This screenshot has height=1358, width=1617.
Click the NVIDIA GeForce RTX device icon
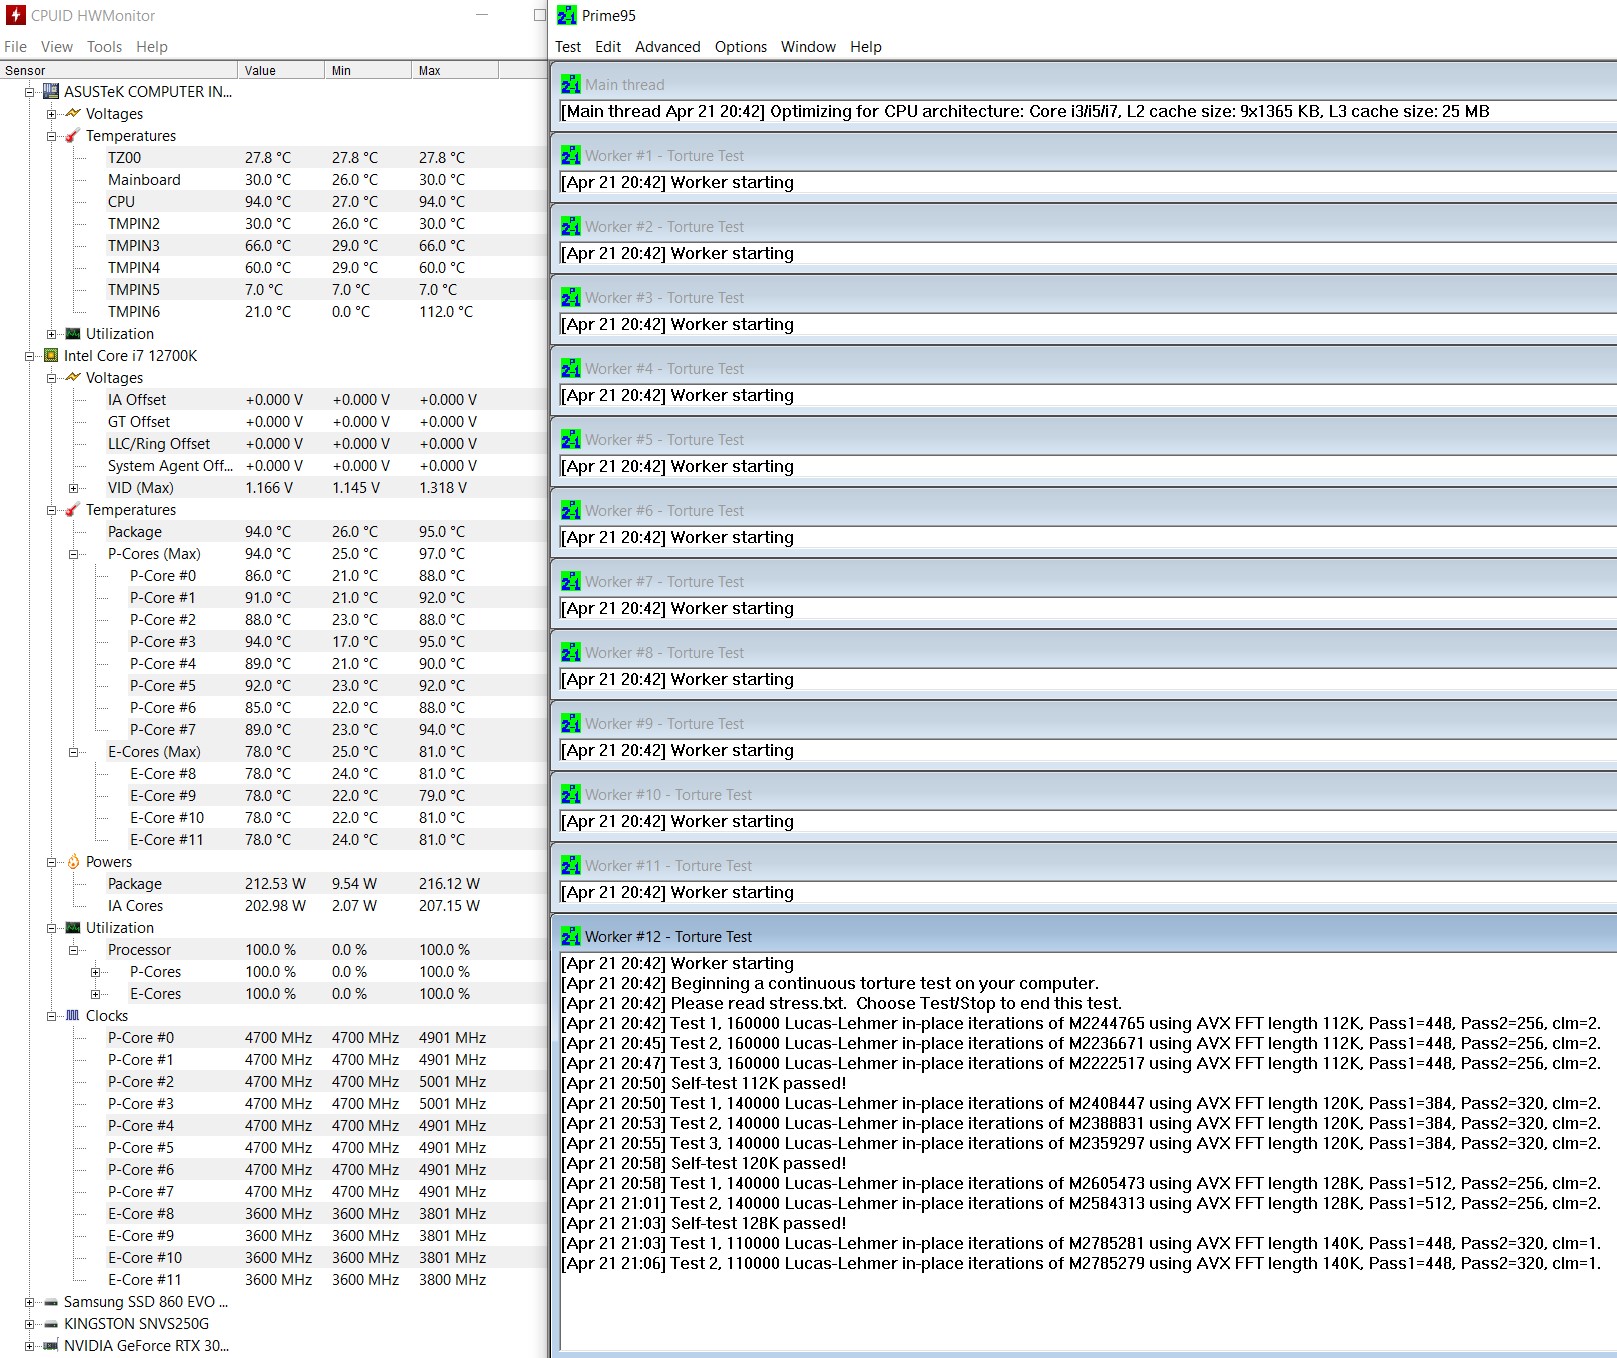click(51, 1346)
